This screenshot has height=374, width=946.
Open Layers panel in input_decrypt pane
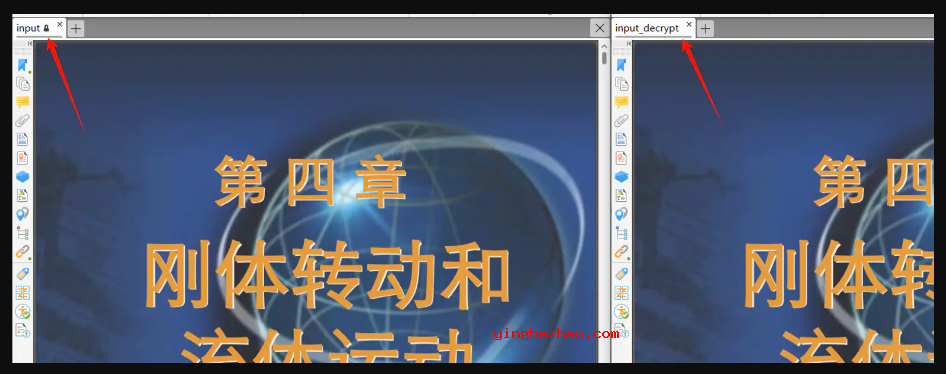tap(621, 177)
